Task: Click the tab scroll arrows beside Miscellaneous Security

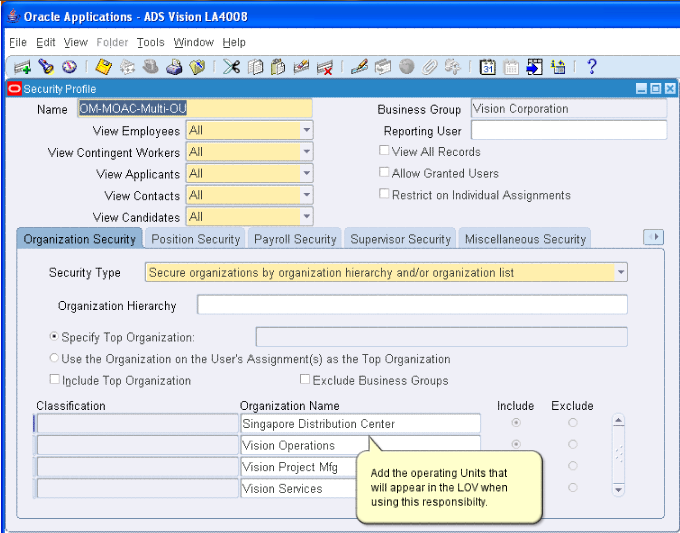Action: [653, 237]
